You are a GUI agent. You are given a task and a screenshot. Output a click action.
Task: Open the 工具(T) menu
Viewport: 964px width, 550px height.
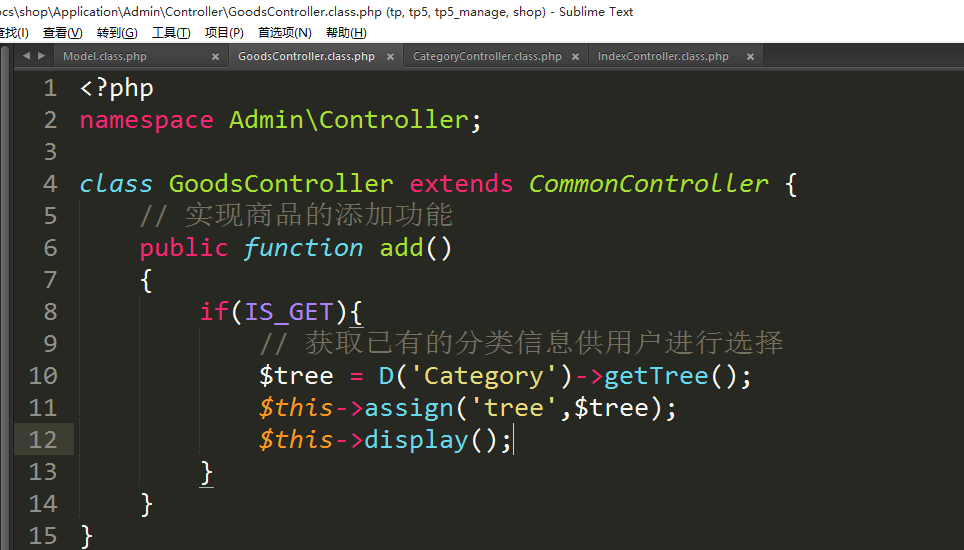tap(171, 33)
